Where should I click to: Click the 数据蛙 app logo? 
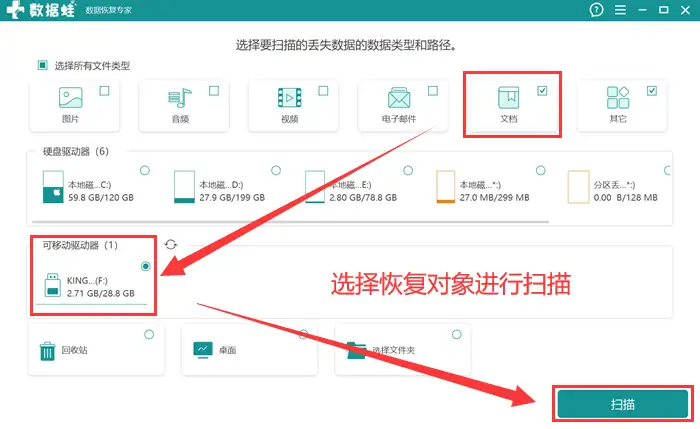[x=41, y=10]
